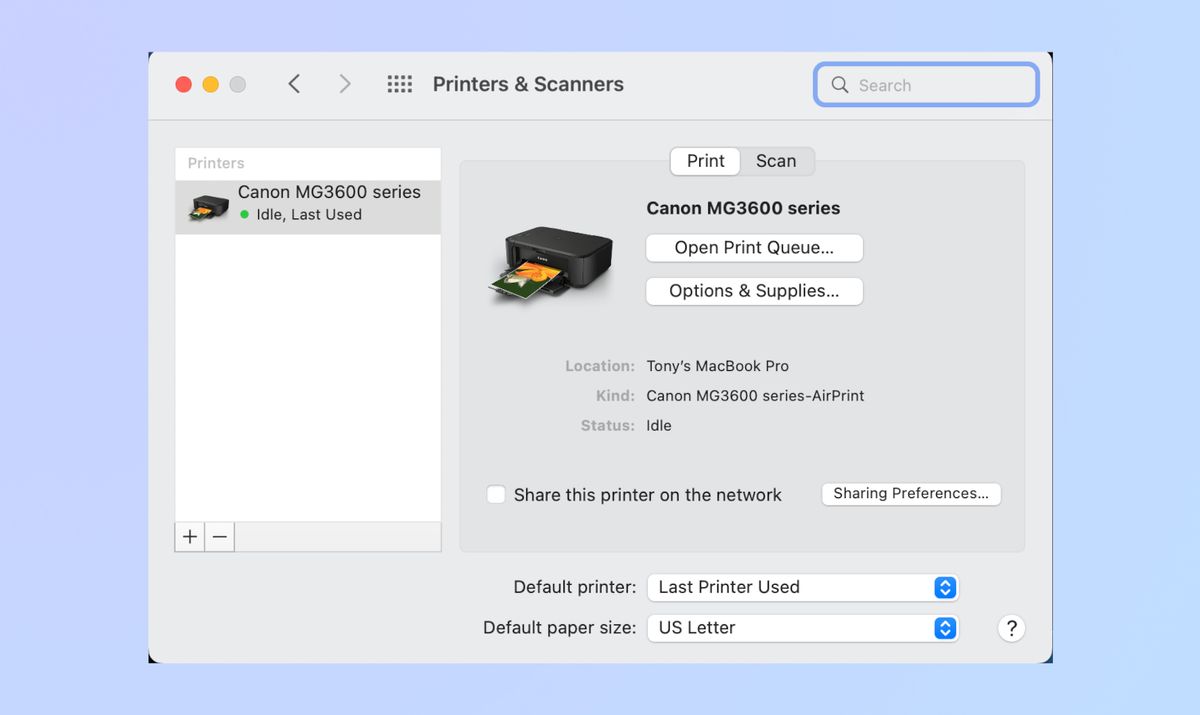Image resolution: width=1200 pixels, height=715 pixels.
Task: Click the forward navigation arrow
Action: (344, 84)
